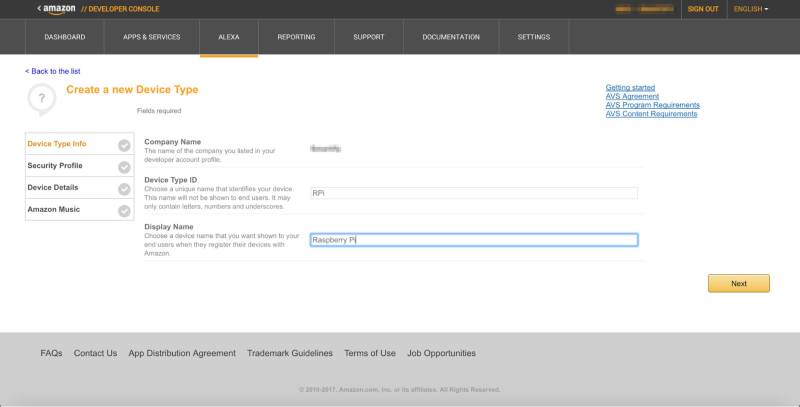
Task: Click the Device Type ID input field
Action: pos(474,193)
